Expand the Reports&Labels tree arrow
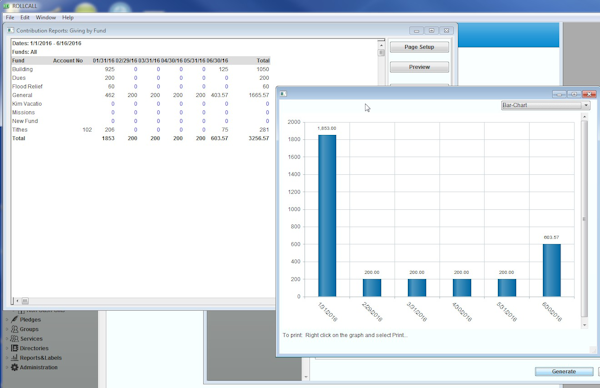 (x=7, y=358)
